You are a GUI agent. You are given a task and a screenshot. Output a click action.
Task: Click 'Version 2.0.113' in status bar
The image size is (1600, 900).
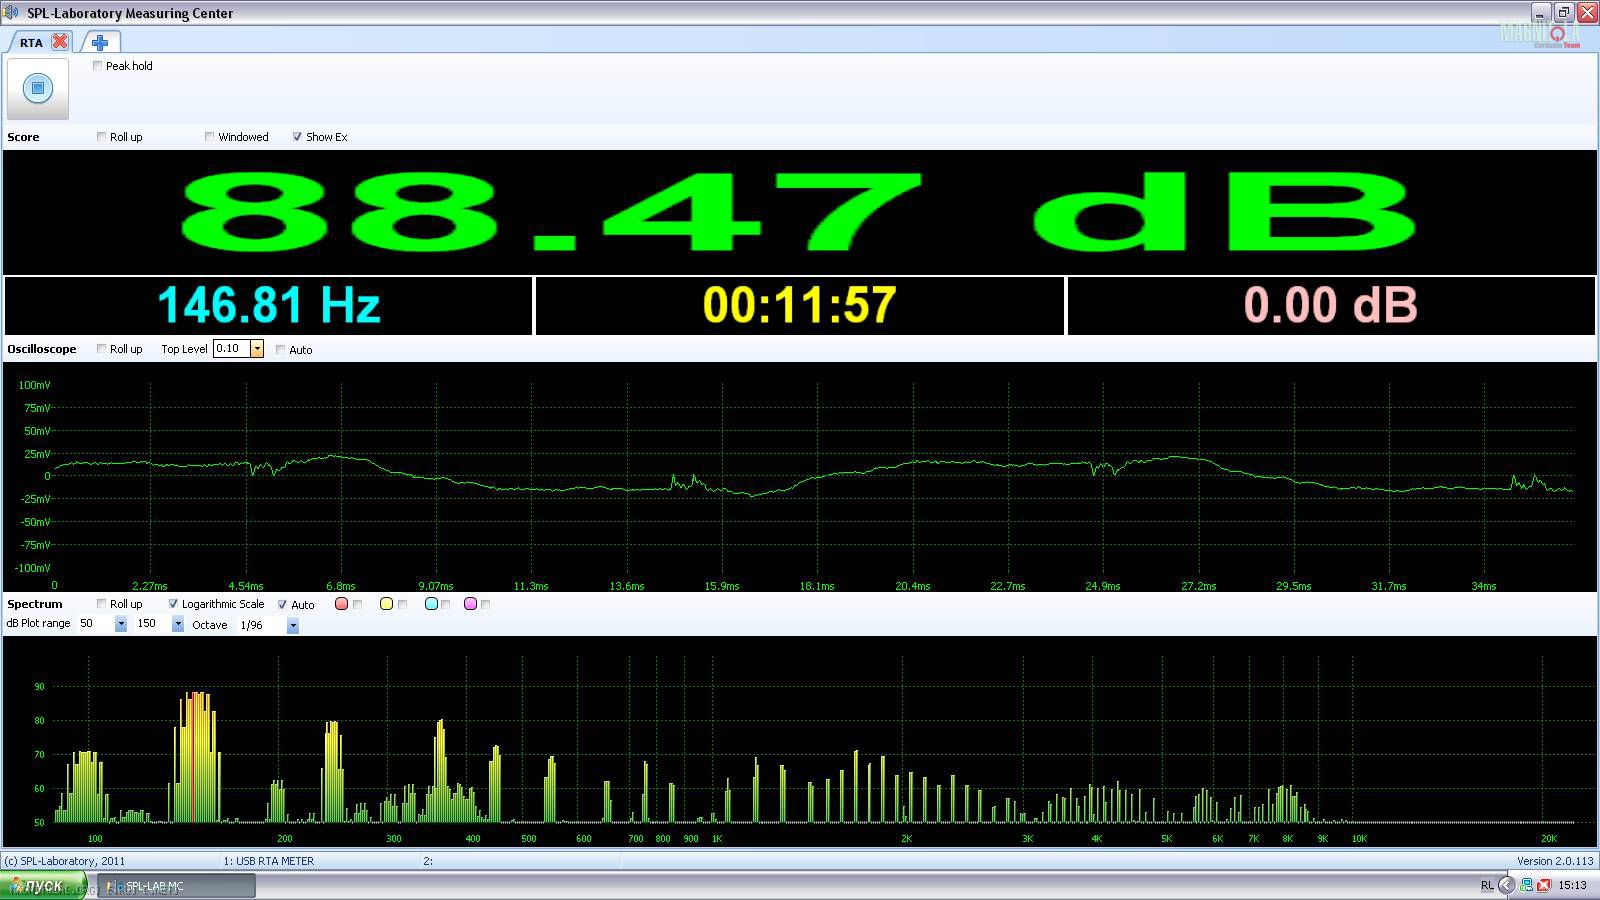pos(1555,861)
